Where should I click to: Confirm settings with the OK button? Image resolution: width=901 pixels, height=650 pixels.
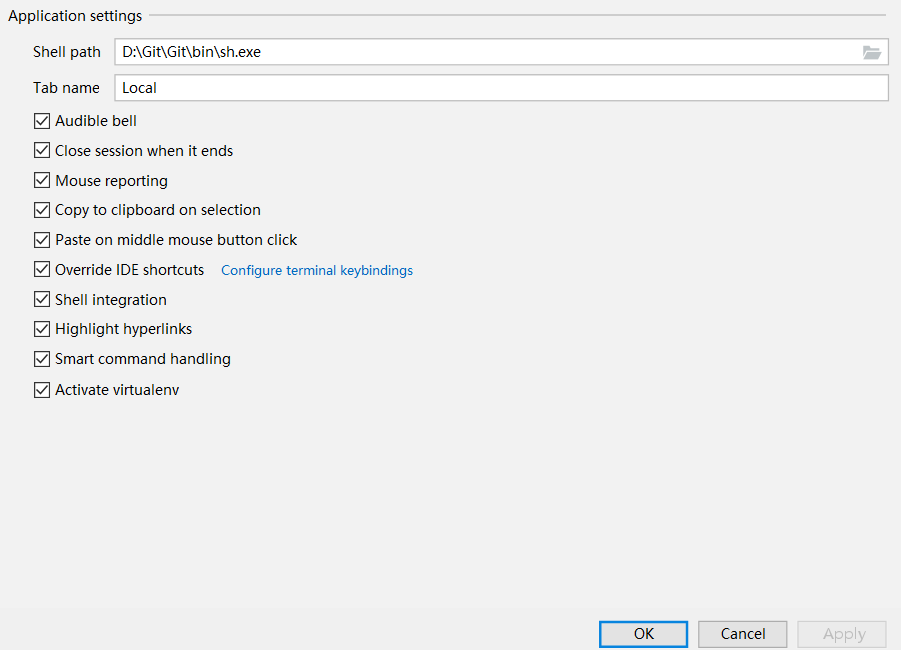pyautogui.click(x=643, y=634)
